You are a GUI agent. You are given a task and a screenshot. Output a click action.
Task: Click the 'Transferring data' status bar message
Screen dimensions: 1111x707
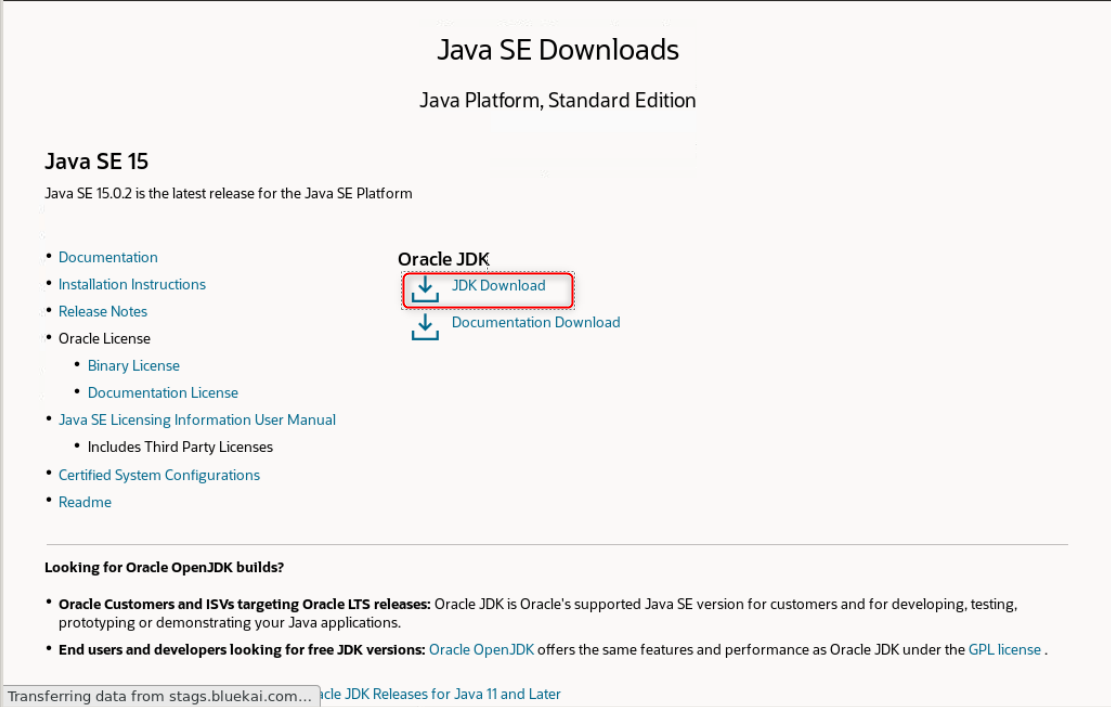[x=160, y=696]
